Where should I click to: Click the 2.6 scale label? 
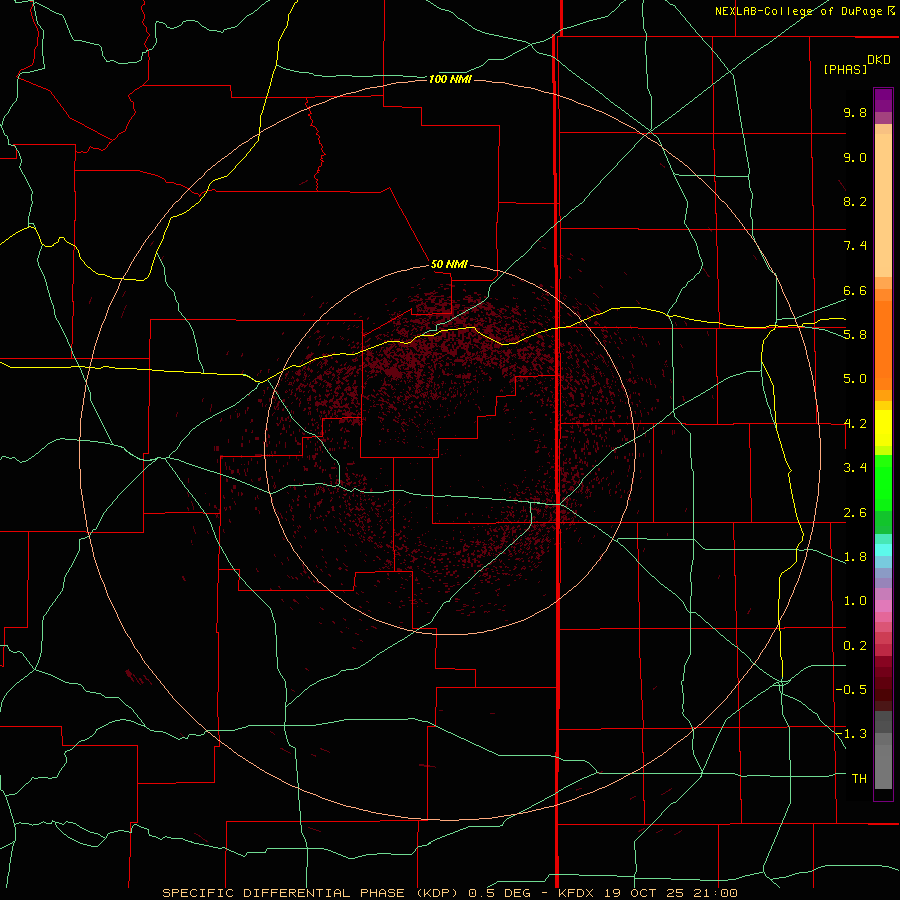[x=855, y=512]
